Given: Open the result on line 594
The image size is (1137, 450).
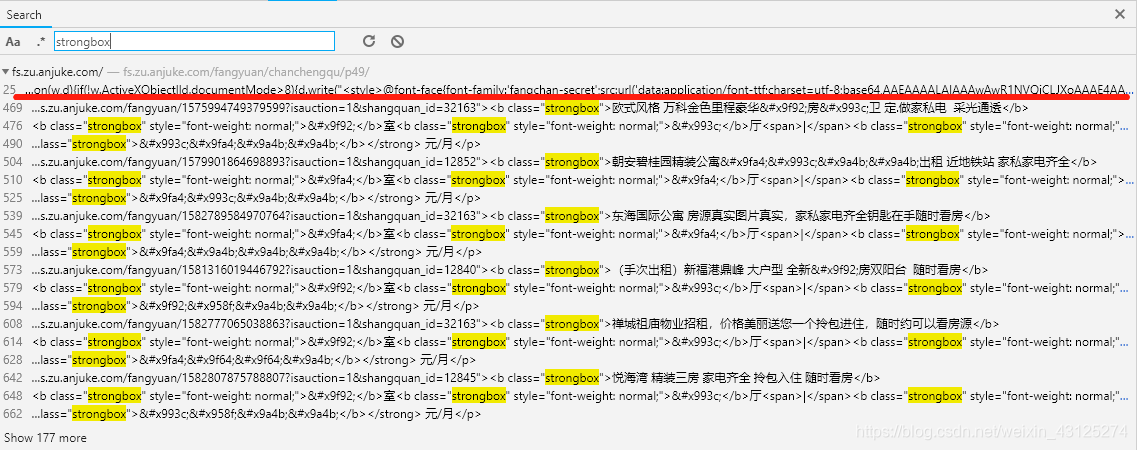Looking at the screenshot, I should [568, 306].
